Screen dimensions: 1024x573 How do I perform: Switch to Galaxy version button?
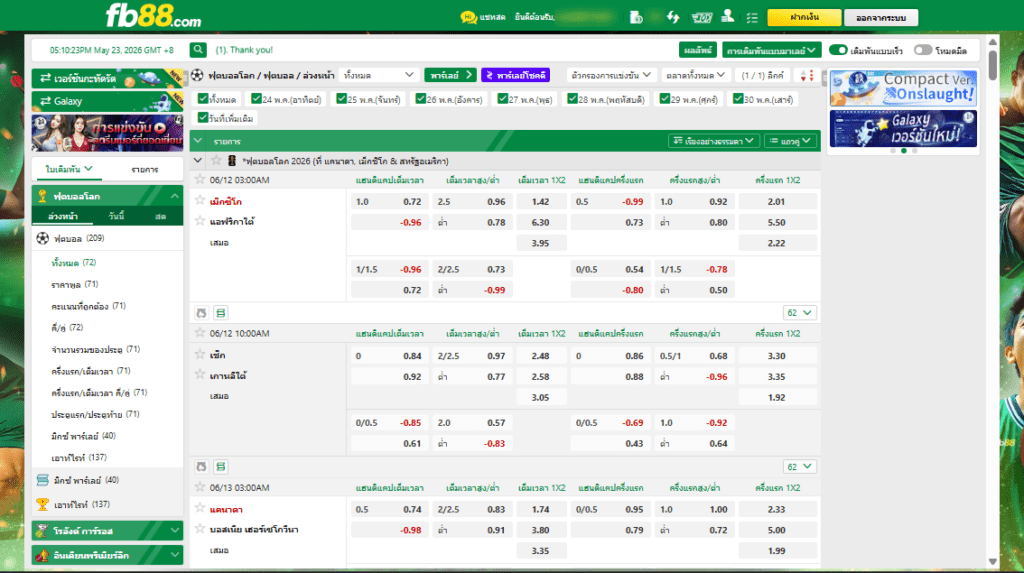coord(108,101)
